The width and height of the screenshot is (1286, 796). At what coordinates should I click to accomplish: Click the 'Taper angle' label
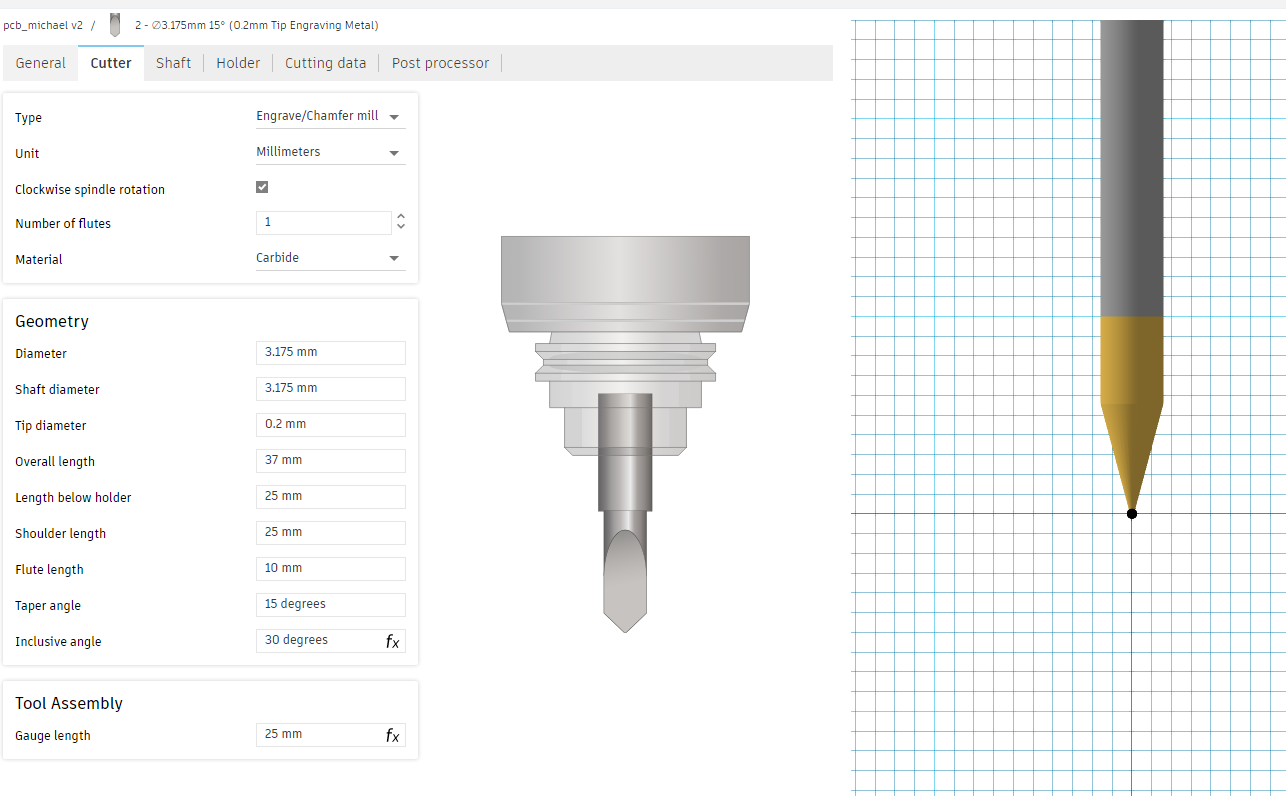point(48,606)
